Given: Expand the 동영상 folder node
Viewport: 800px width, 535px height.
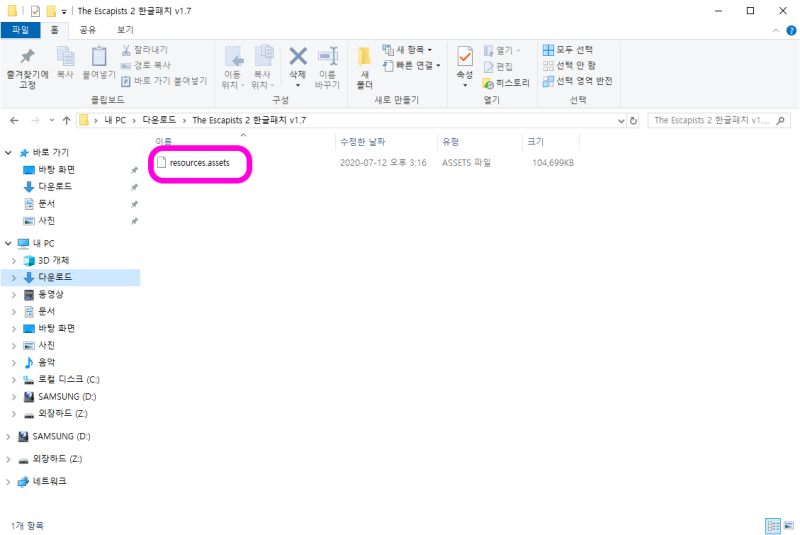Looking at the screenshot, I should pyautogui.click(x=14, y=295).
